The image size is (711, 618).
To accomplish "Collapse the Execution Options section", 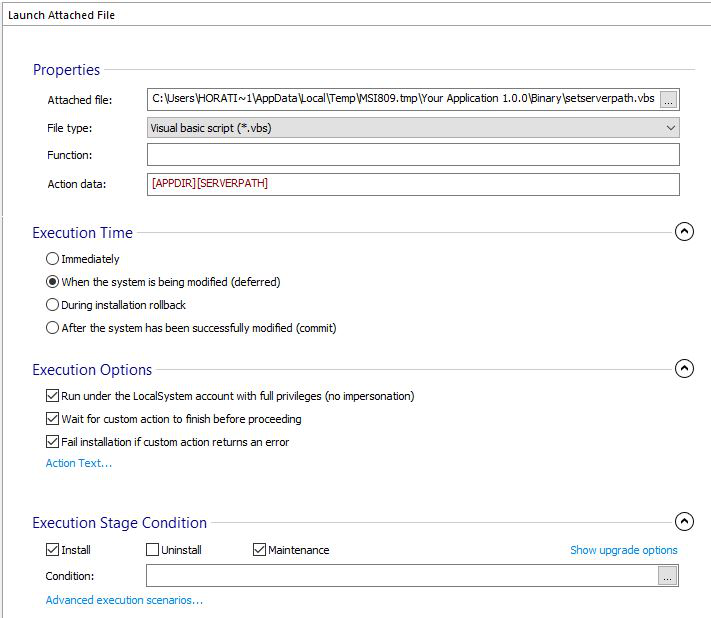I will [684, 369].
